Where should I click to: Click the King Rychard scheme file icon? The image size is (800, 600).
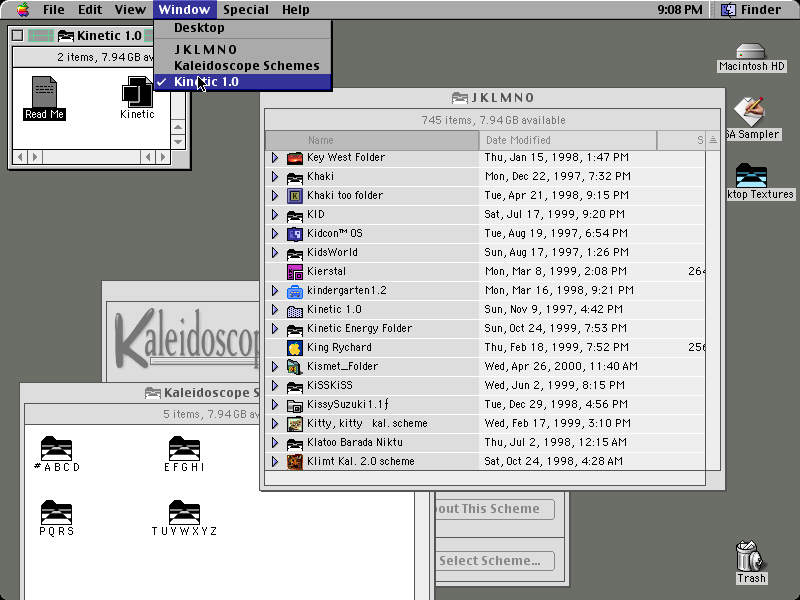pyautogui.click(x=295, y=348)
